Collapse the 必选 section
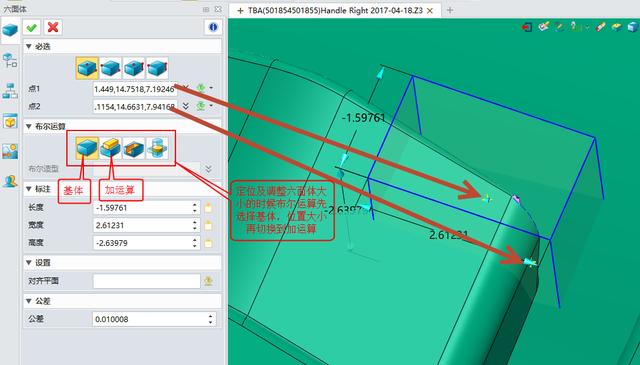 pos(29,47)
